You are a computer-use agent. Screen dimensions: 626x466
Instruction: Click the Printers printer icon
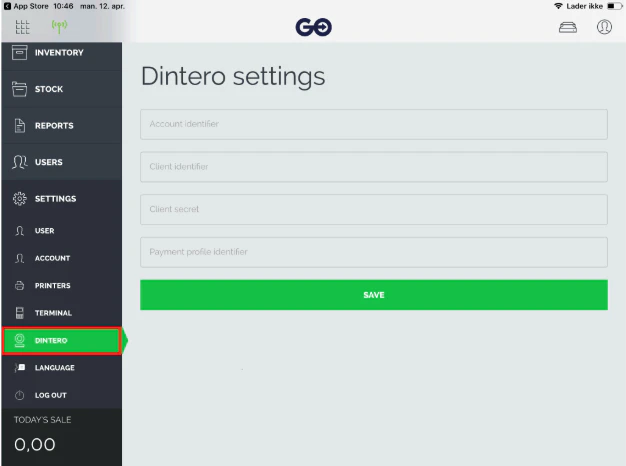point(20,286)
